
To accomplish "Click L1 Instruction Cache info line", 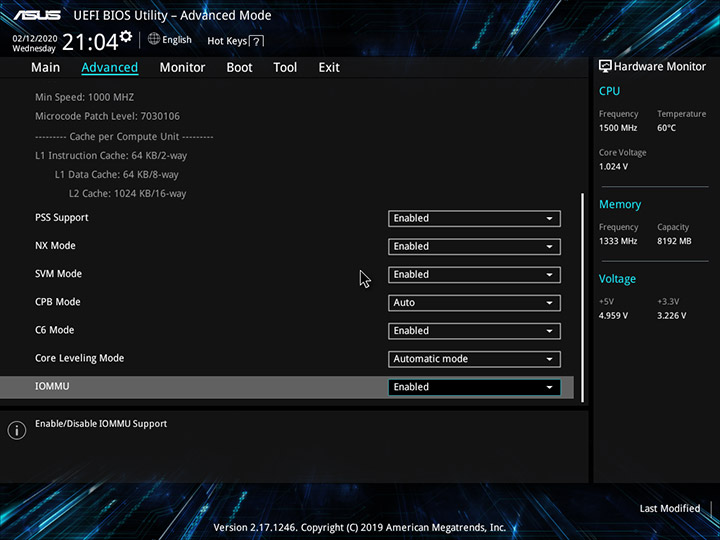I will click(x=111, y=156).
